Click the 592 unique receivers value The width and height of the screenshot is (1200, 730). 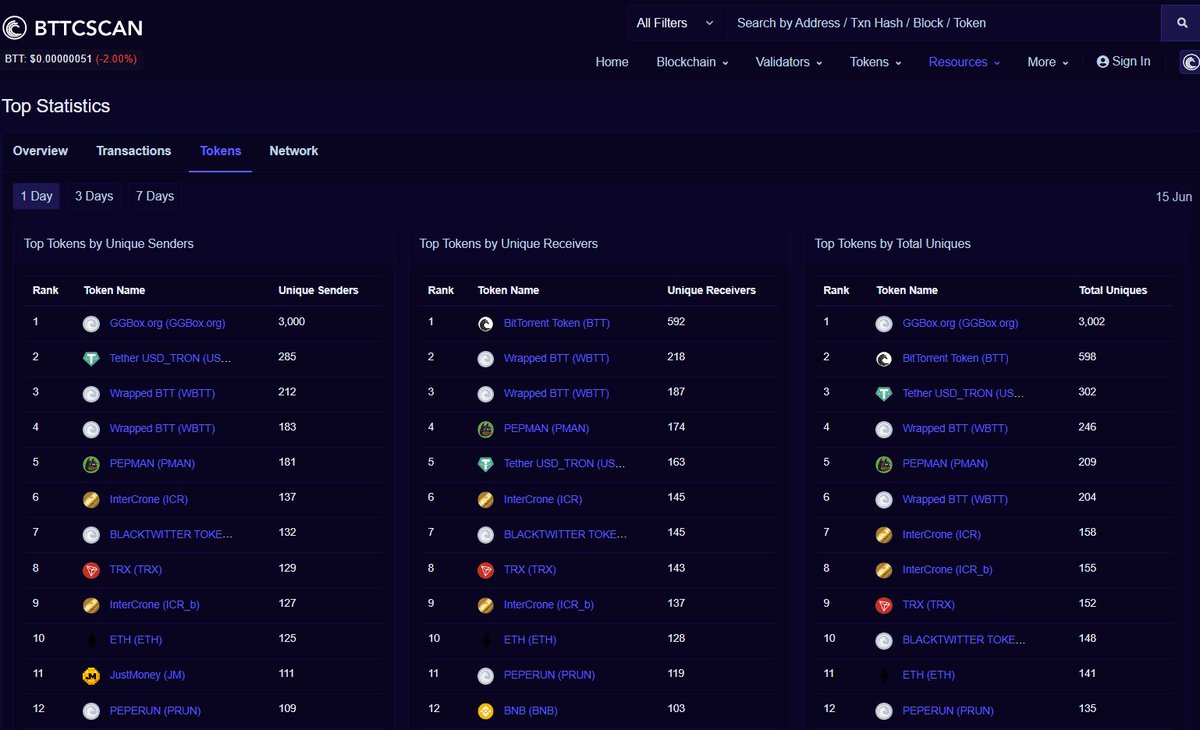(x=677, y=322)
